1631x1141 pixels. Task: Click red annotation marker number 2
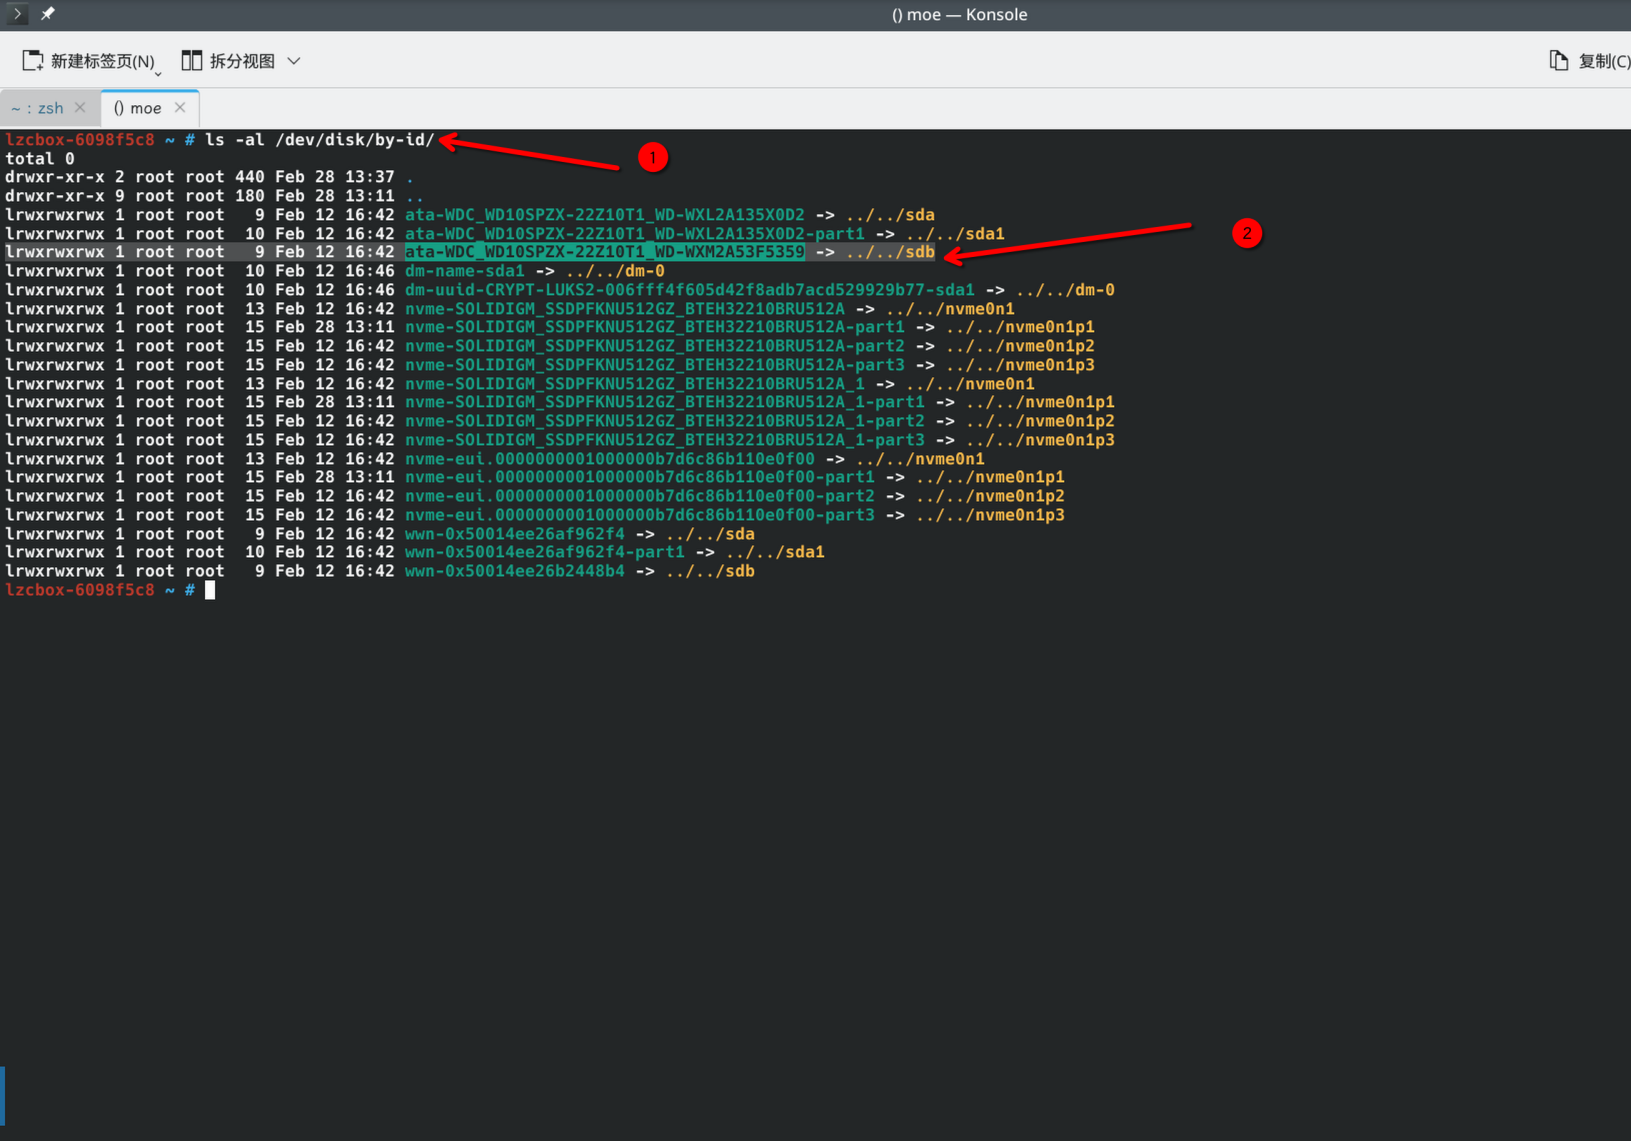1246,233
